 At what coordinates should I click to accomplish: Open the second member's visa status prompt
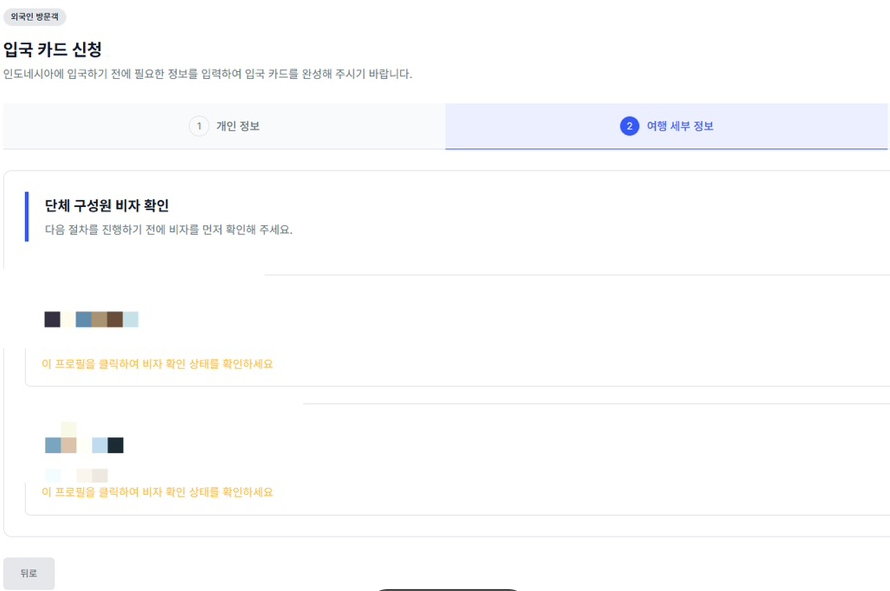click(157, 492)
